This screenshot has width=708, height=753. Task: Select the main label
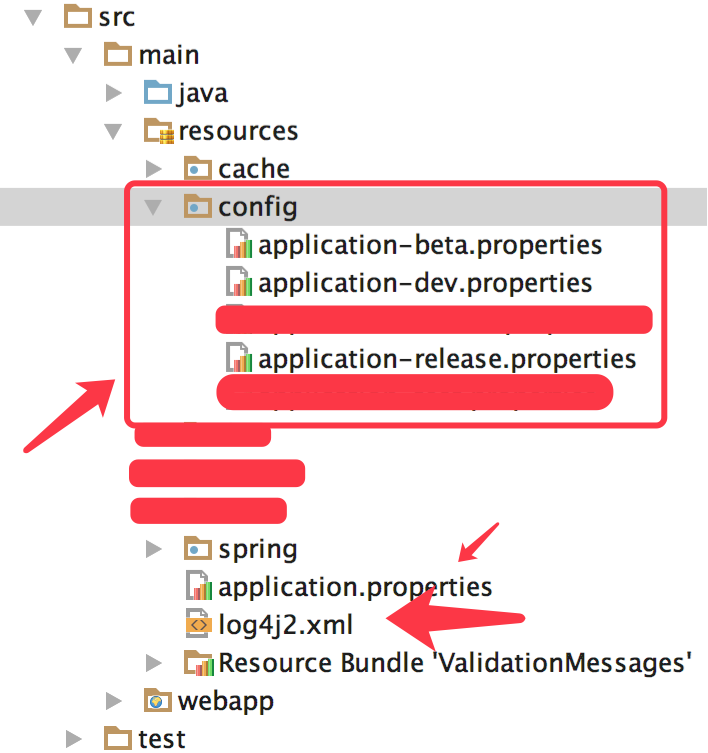tap(169, 55)
